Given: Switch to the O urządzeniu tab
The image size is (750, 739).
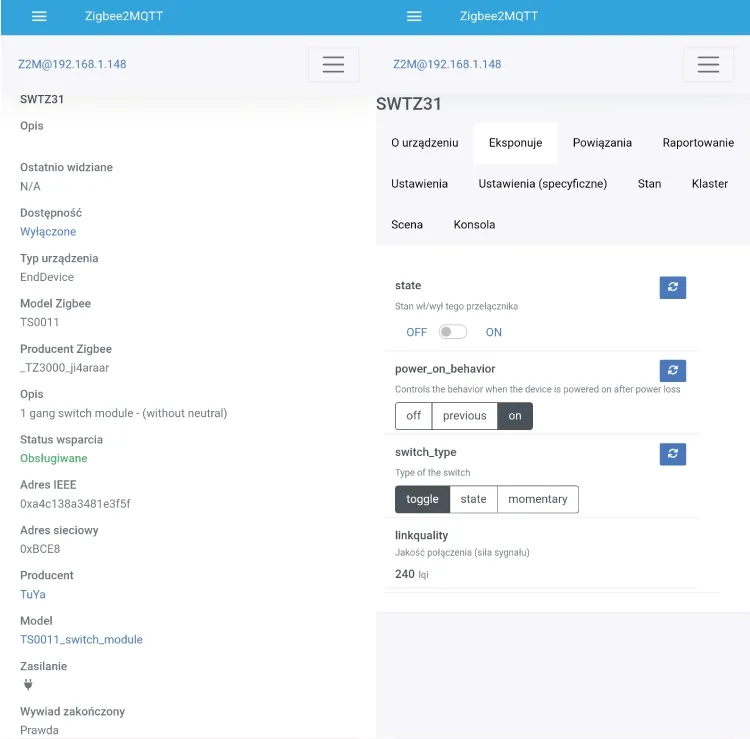Looking at the screenshot, I should [x=425, y=143].
